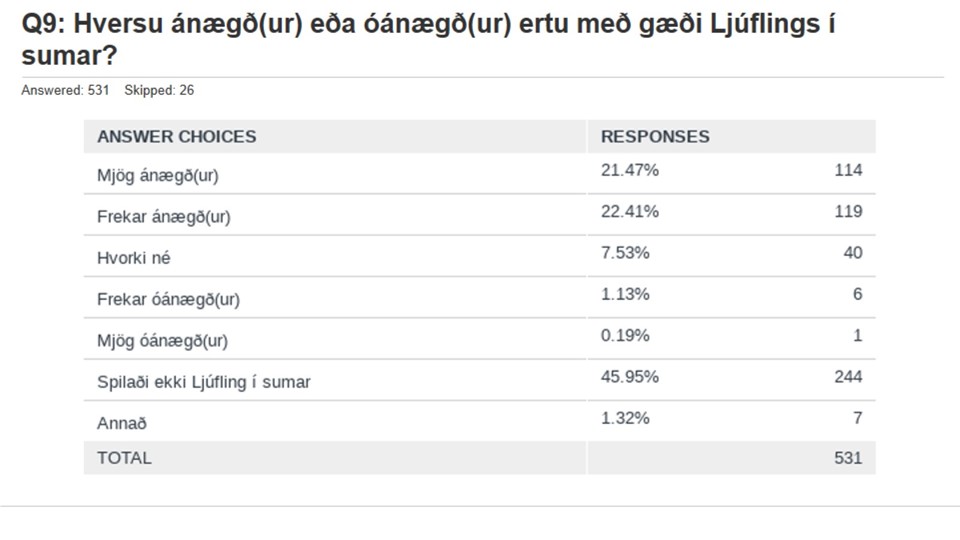The height and width of the screenshot is (540, 960).
Task: Select the Frekar óánægð(ur) row label
Action: [x=168, y=299]
